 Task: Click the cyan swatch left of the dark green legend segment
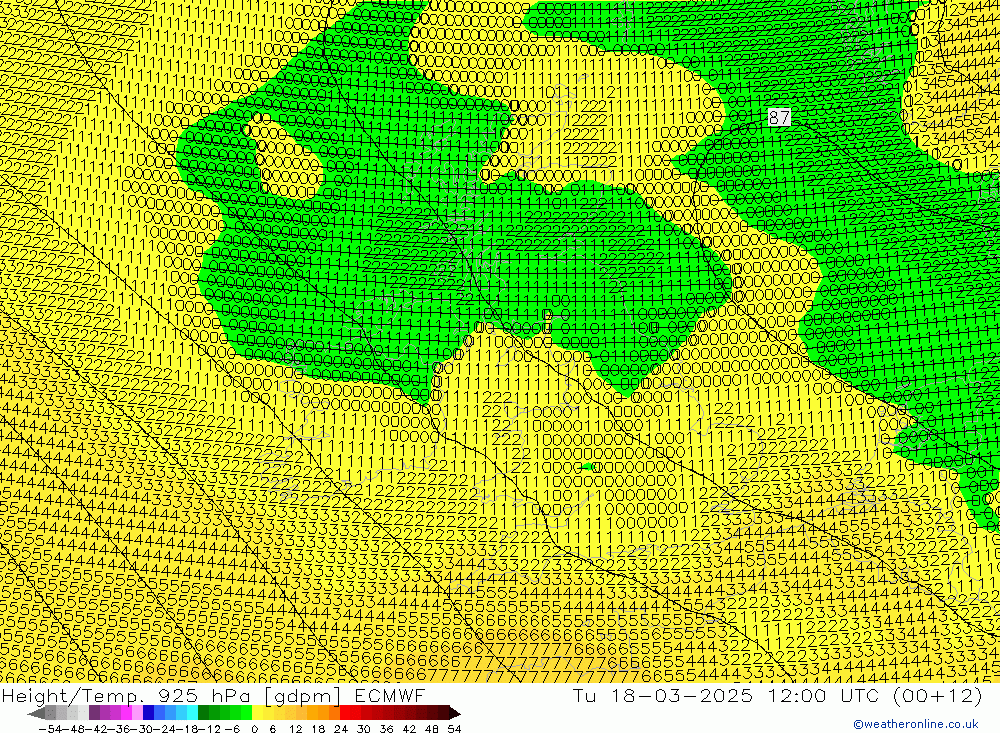click(x=192, y=713)
